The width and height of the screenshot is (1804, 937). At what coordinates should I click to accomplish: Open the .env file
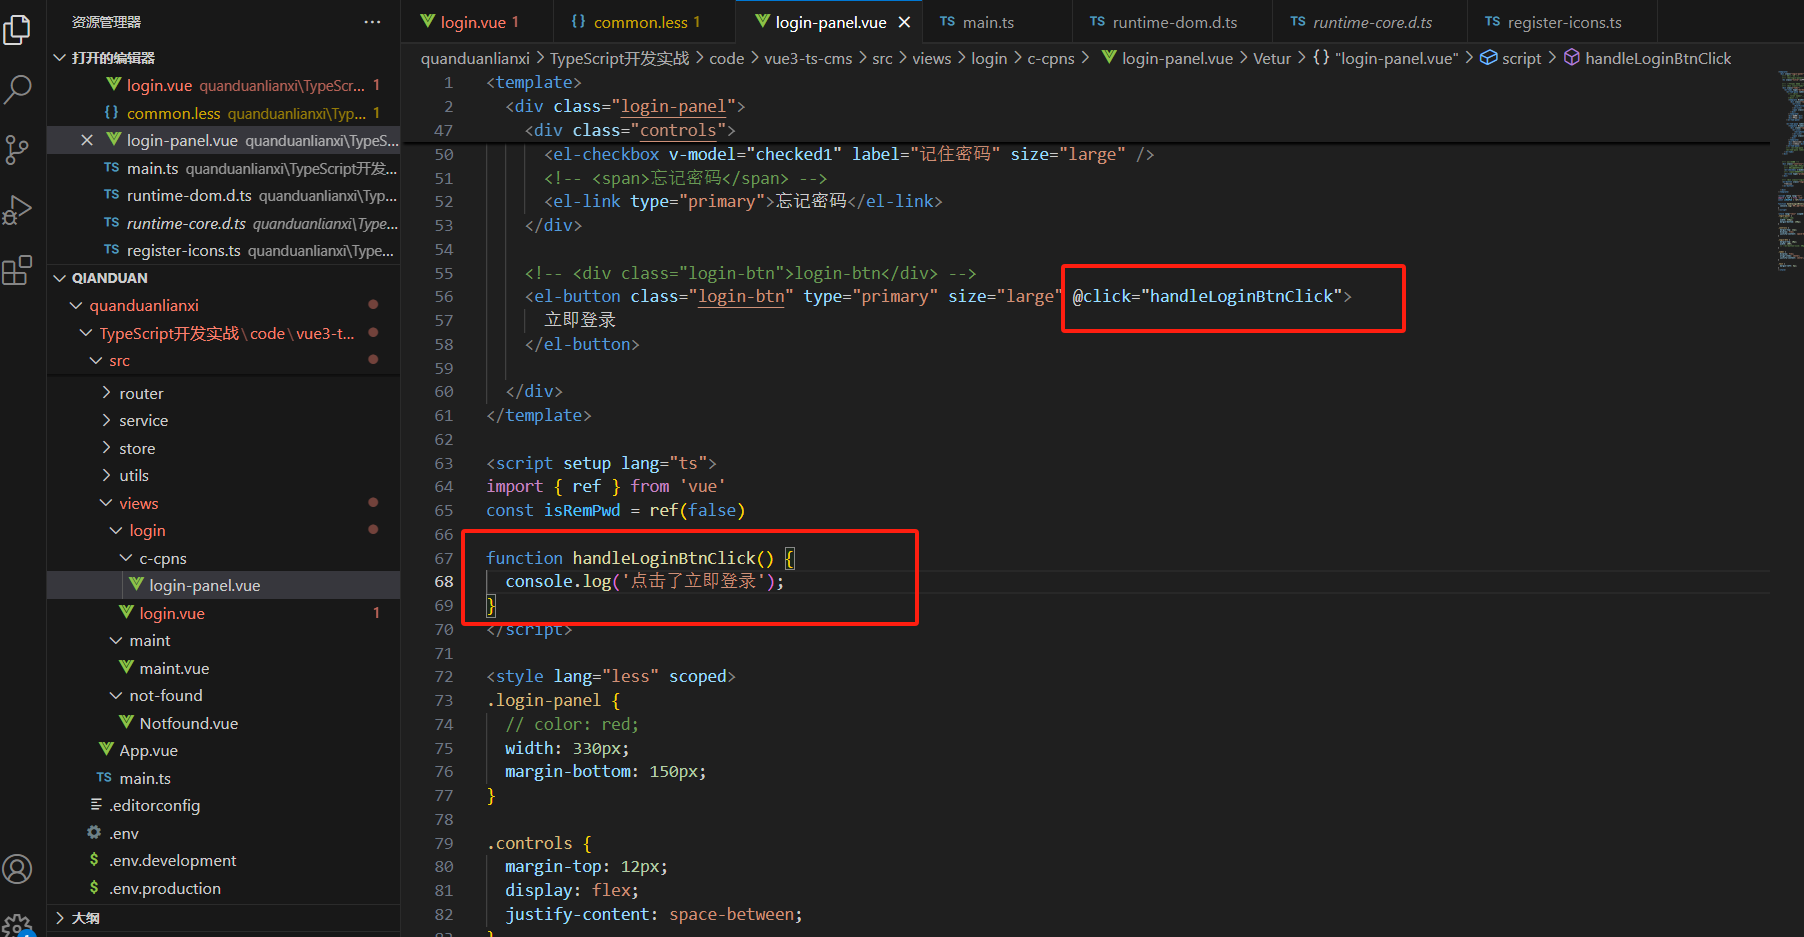point(224,833)
